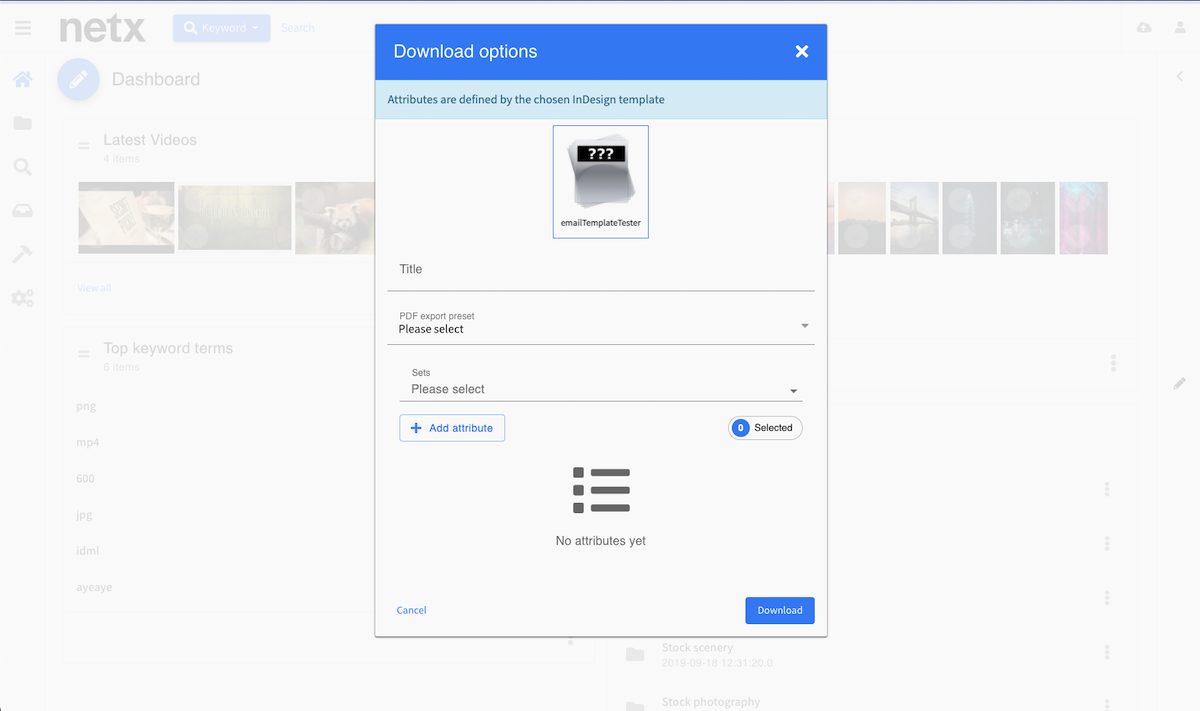Go to the home dashboard icon

pyautogui.click(x=22, y=79)
